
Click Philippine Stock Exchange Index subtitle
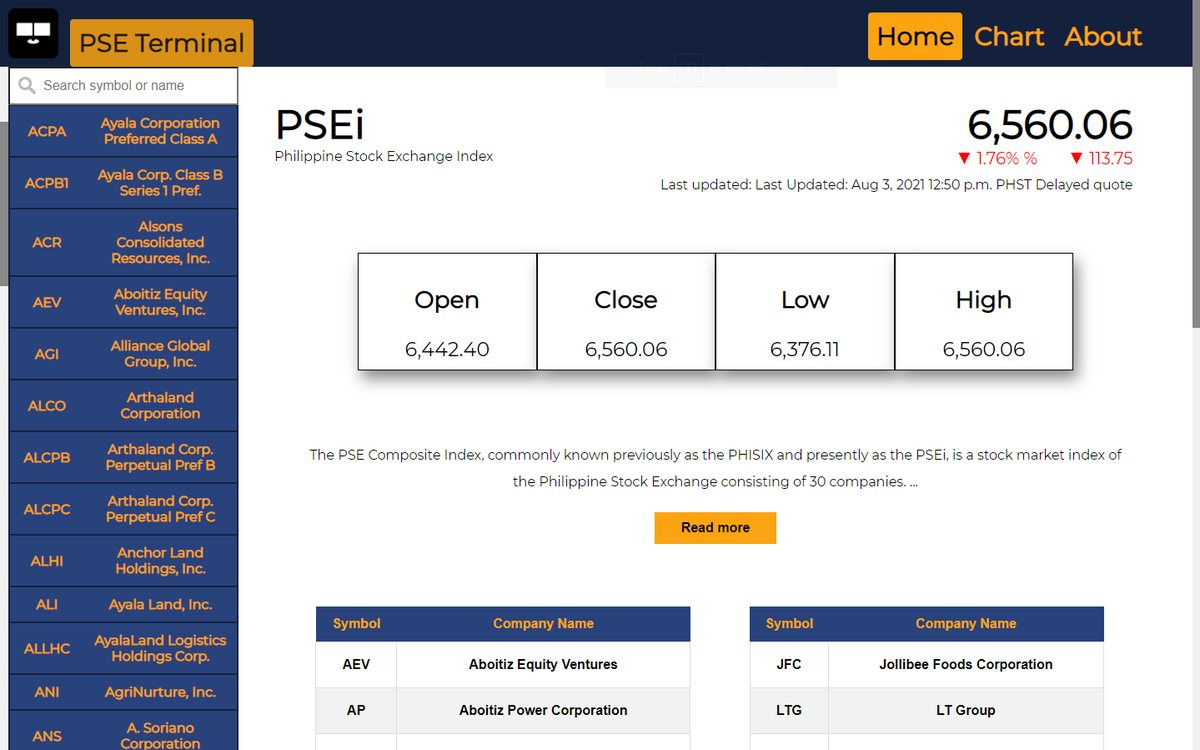coord(384,156)
